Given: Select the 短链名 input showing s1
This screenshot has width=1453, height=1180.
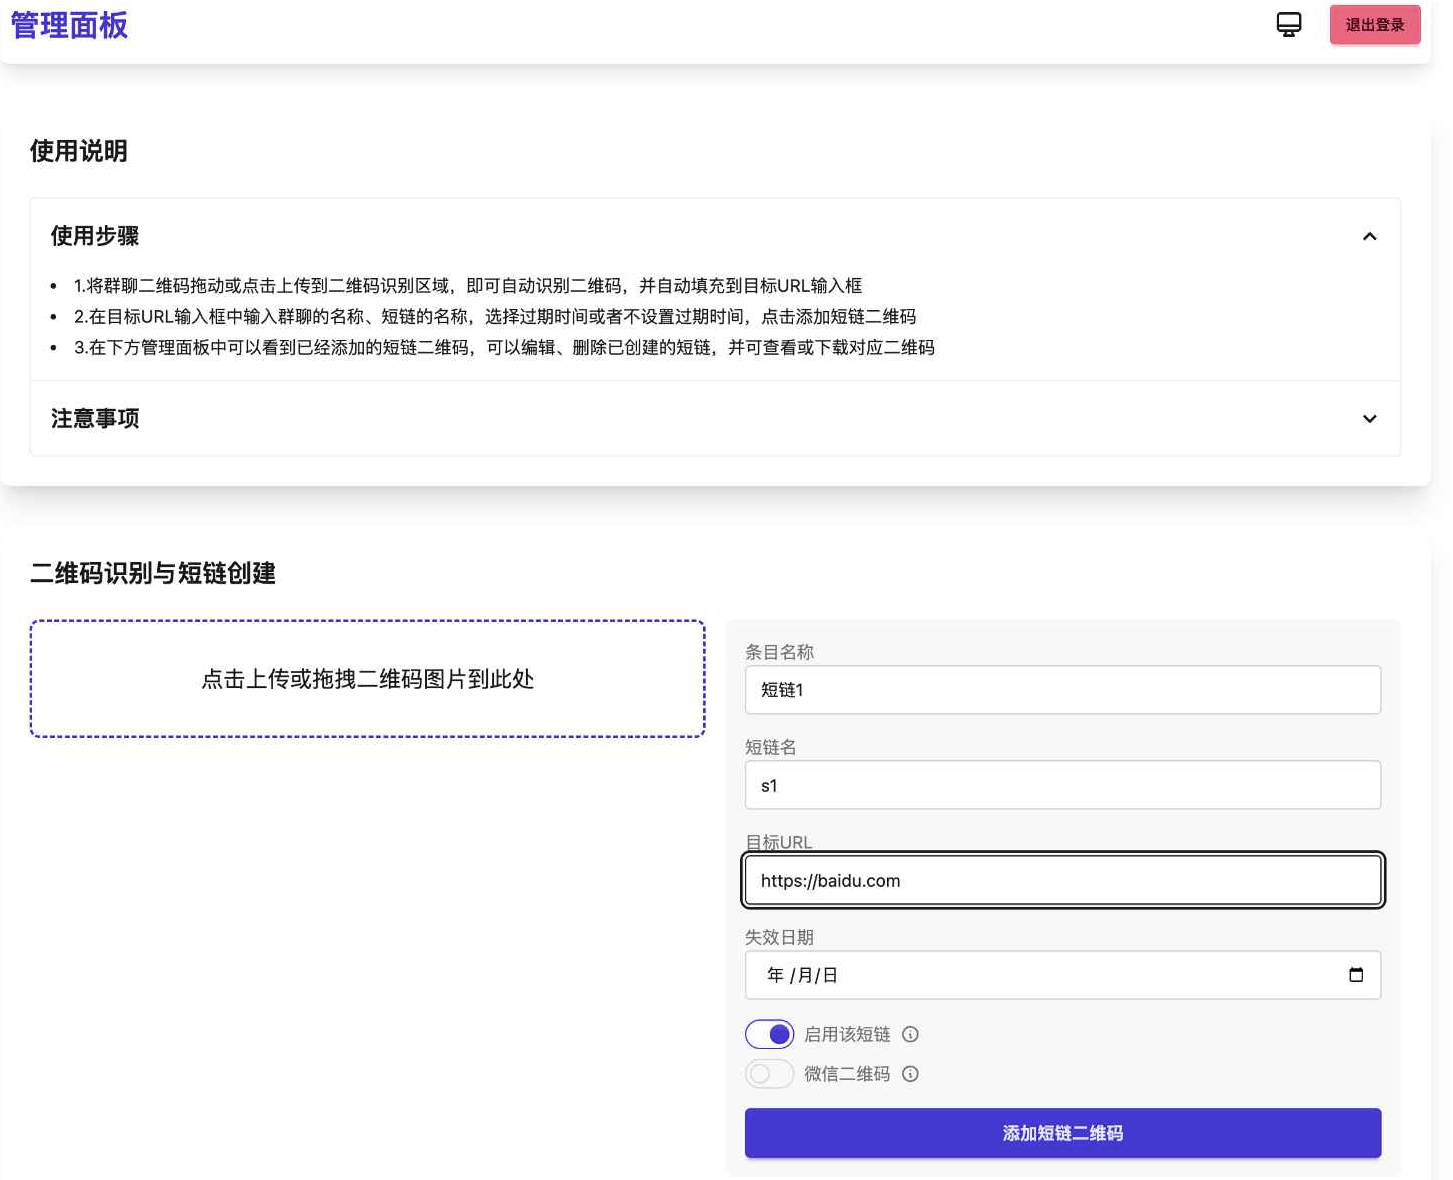Looking at the screenshot, I should coord(1063,785).
